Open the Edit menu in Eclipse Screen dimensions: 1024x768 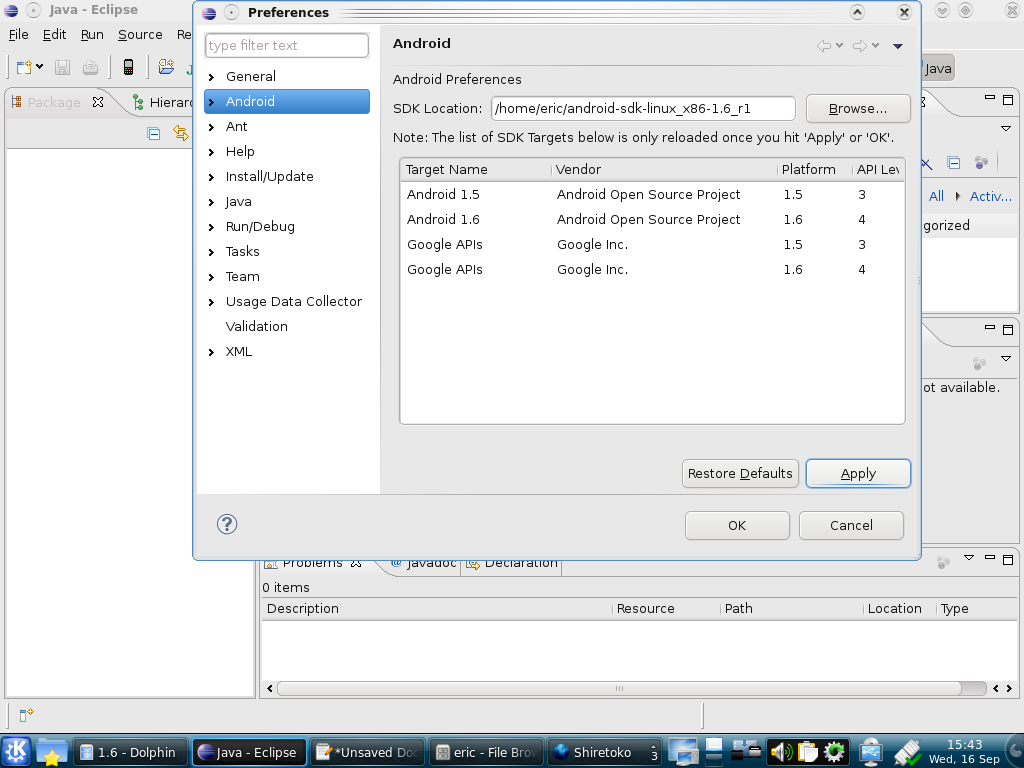pyautogui.click(x=54, y=35)
